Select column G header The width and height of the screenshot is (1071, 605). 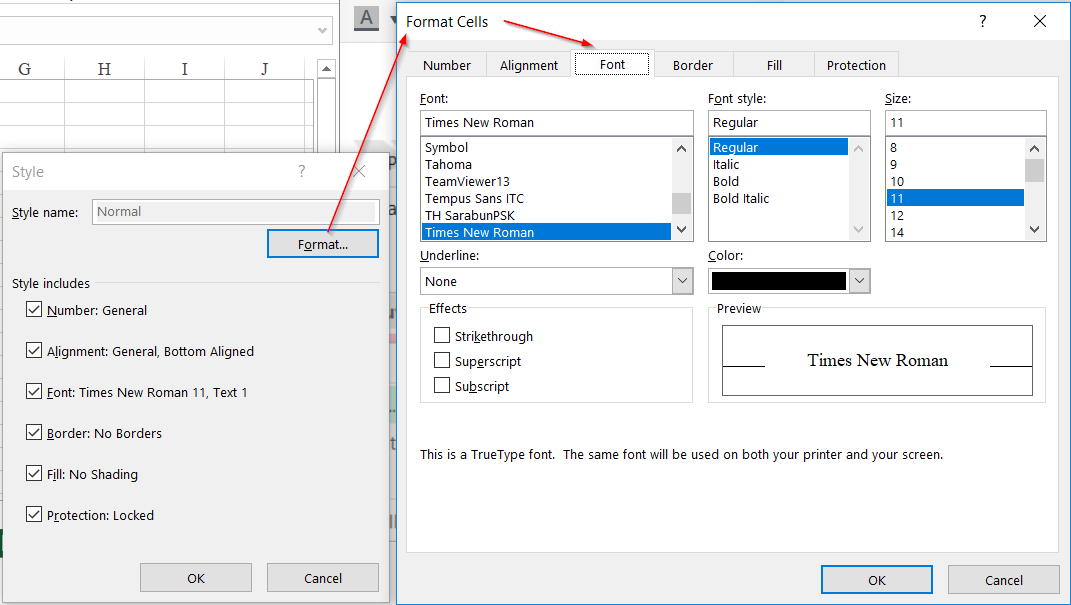coord(25,69)
